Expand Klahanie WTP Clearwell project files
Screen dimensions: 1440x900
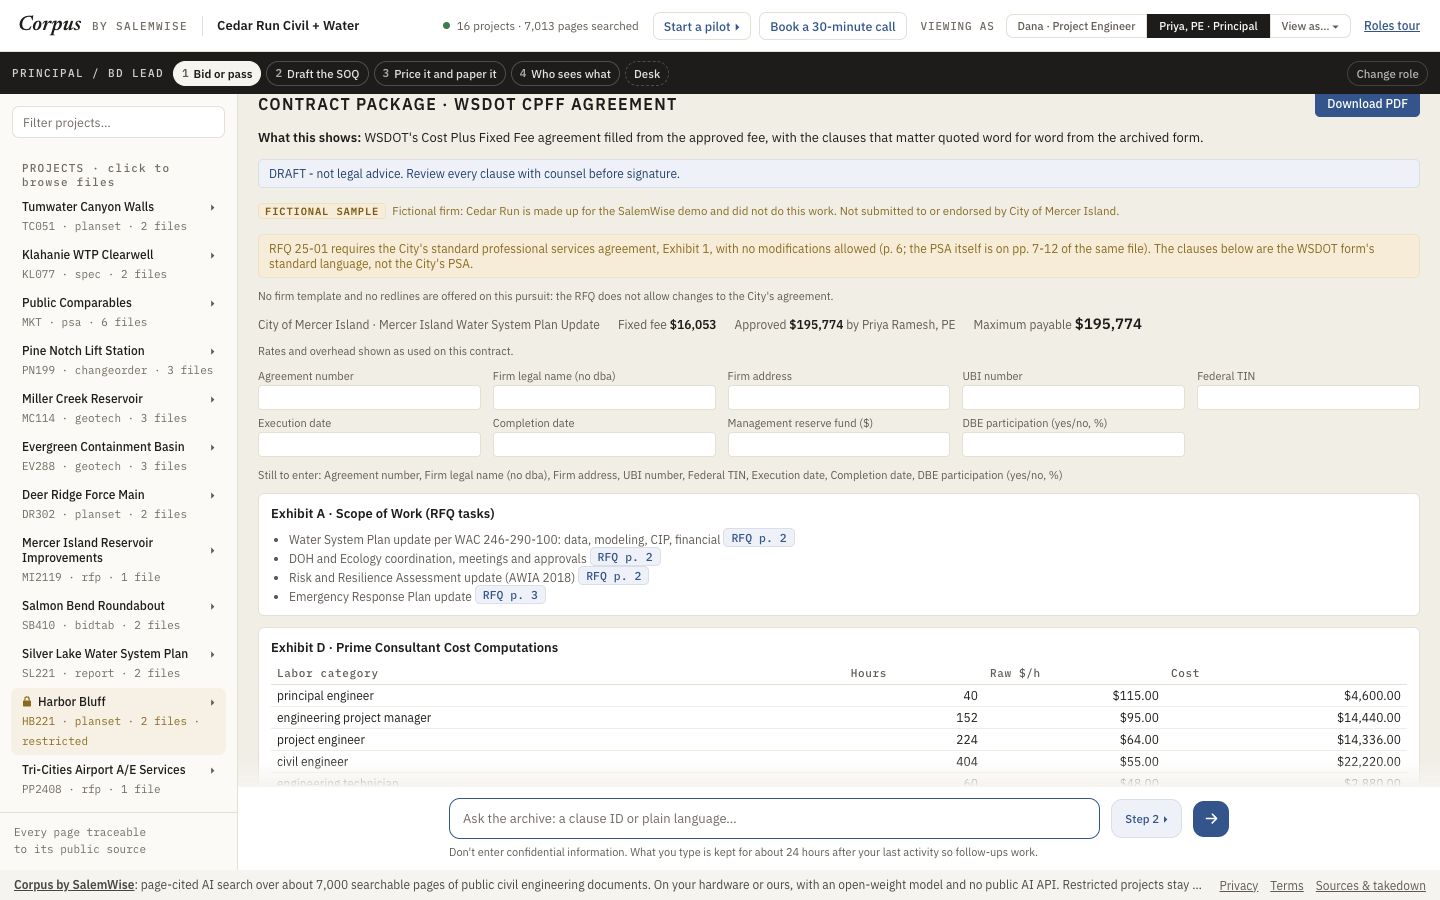tap(118, 264)
